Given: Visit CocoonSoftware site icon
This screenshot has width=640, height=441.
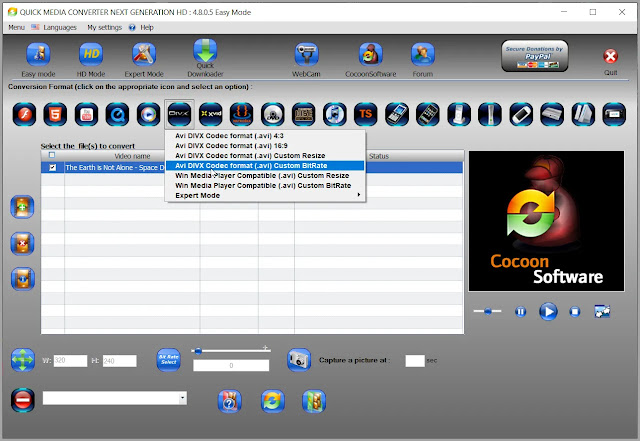Looking at the screenshot, I should pos(371,54).
